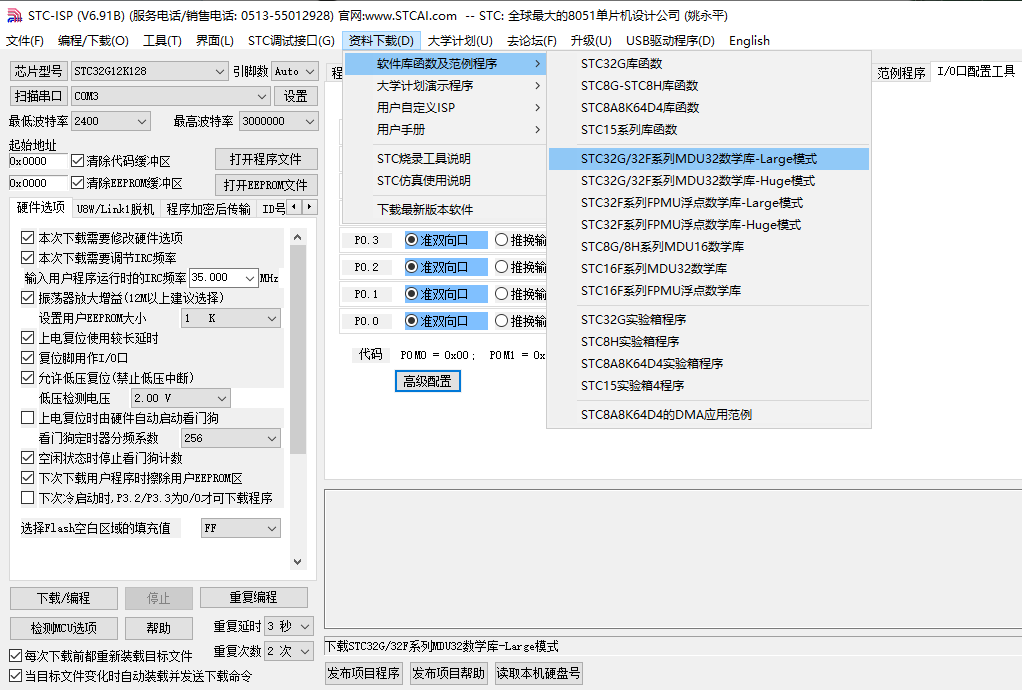The image size is (1022, 690).
Task: Open 工具(T) menu
Action: [x=162, y=40]
